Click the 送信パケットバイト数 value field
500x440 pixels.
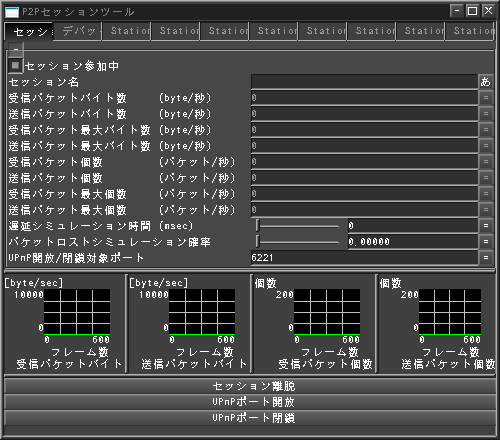point(365,114)
